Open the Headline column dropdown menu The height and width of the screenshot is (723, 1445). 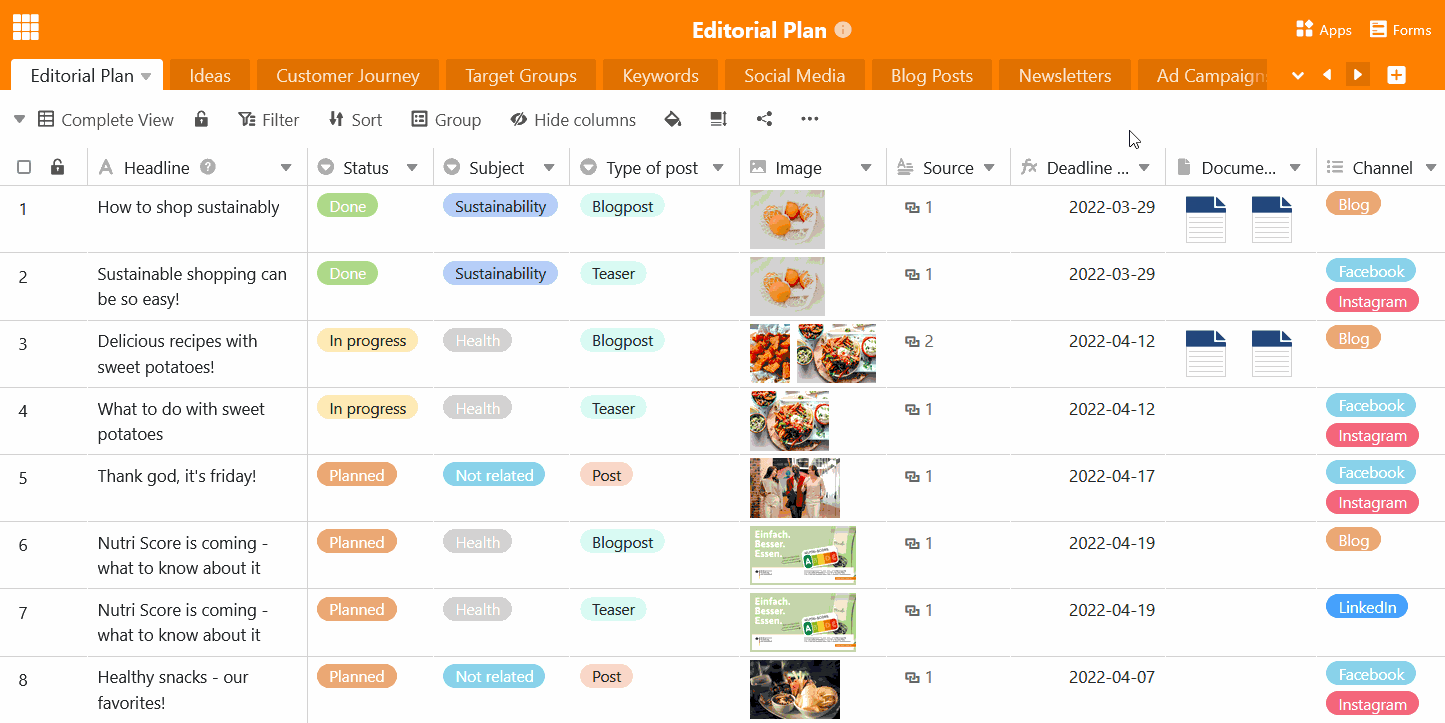(x=286, y=168)
